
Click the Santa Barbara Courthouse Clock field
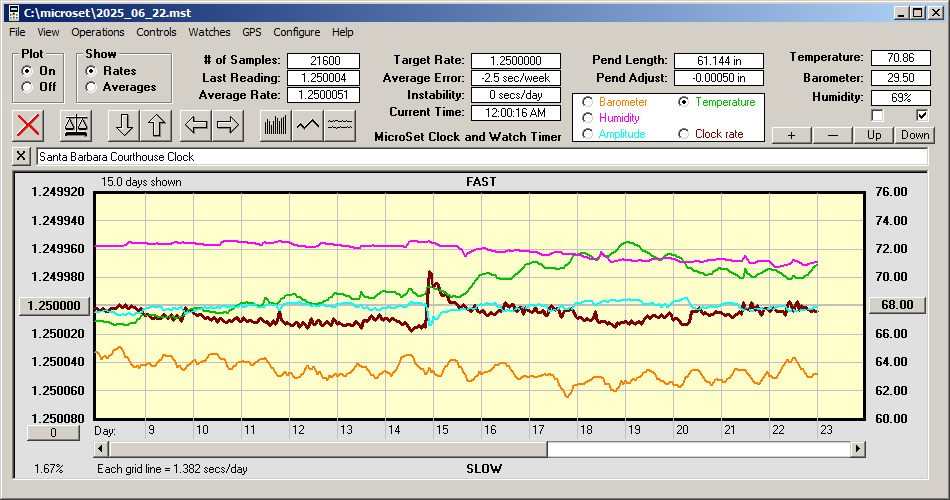[x=482, y=157]
